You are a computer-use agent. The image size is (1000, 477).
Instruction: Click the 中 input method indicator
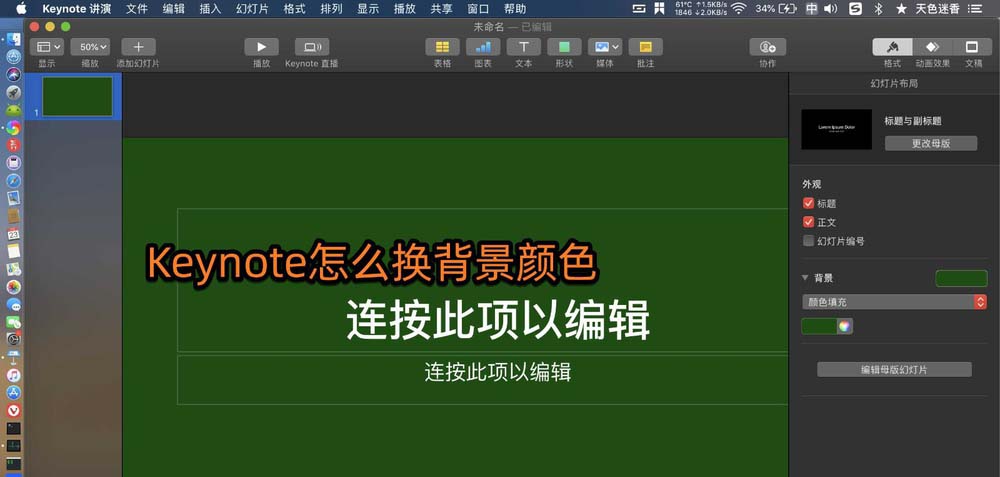click(811, 8)
